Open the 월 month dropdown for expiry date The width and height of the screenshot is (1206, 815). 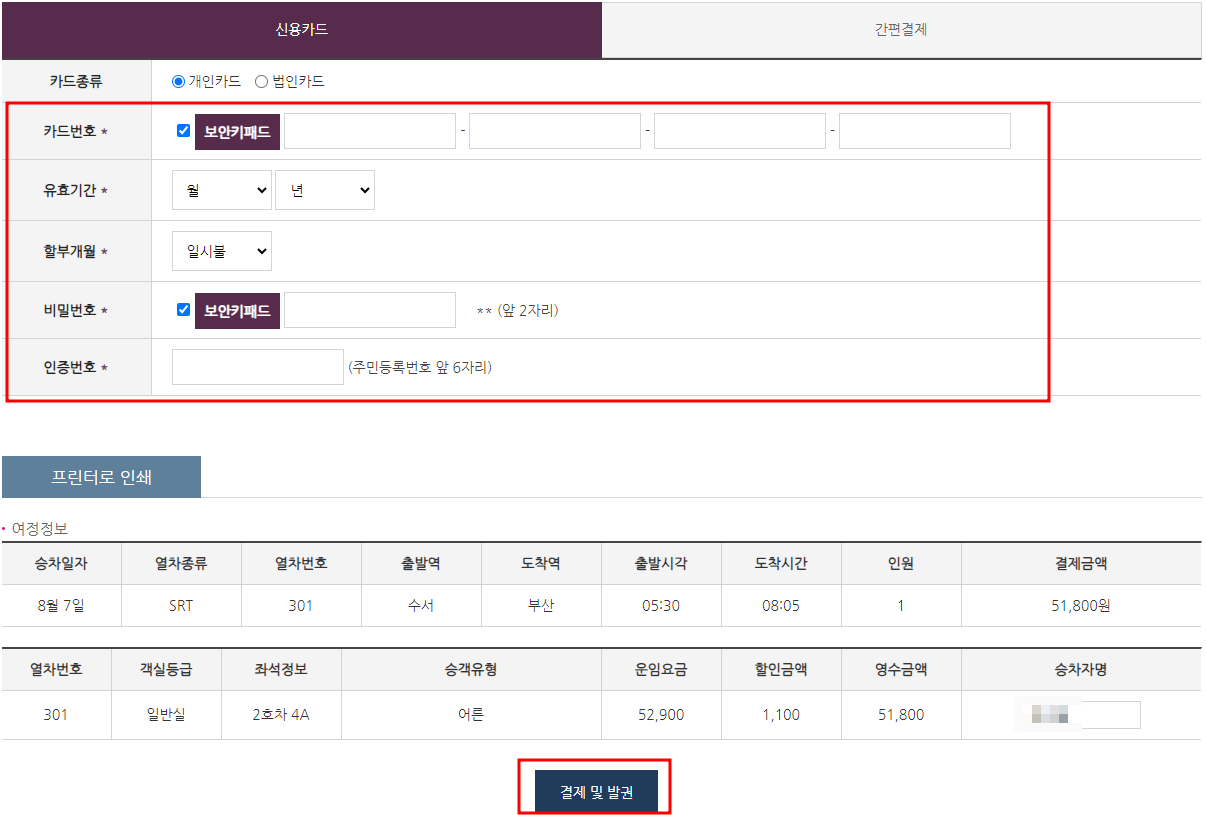(x=221, y=189)
